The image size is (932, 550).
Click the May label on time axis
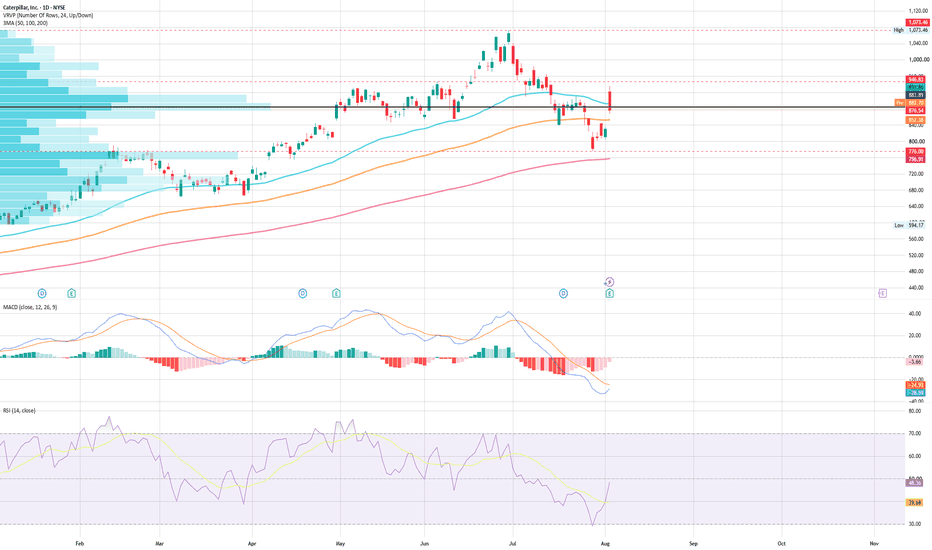(340, 543)
